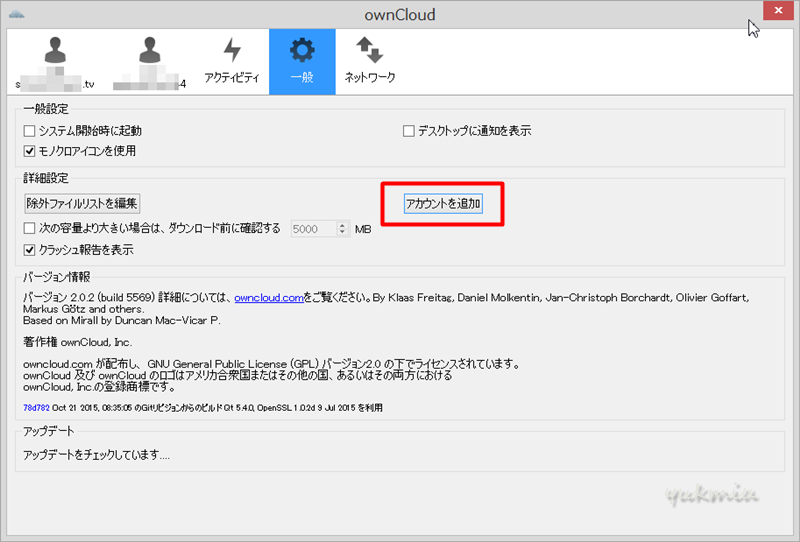Image resolution: width=800 pixels, height=542 pixels.
Task: Enable デスクトップに通知を表示 checkbox
Action: pos(409,131)
